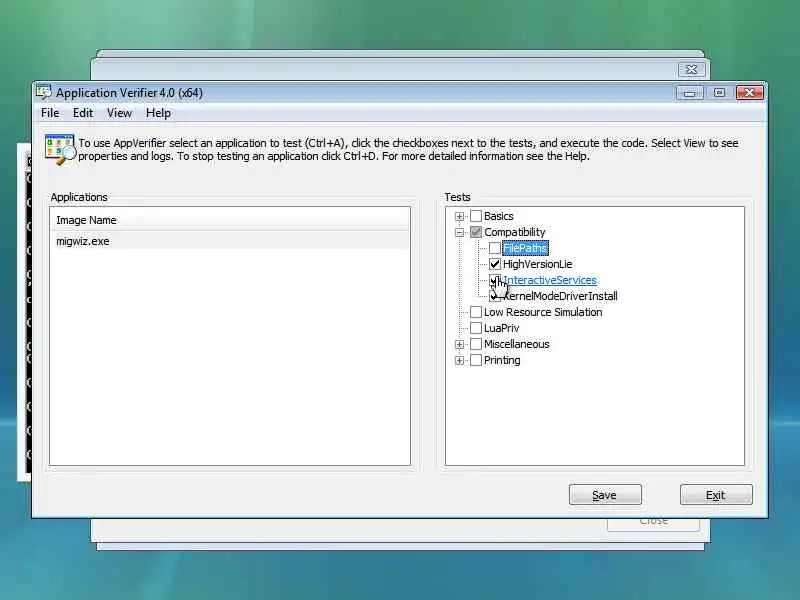
Task: Select the Miscellaneous label
Action: [x=516, y=344]
